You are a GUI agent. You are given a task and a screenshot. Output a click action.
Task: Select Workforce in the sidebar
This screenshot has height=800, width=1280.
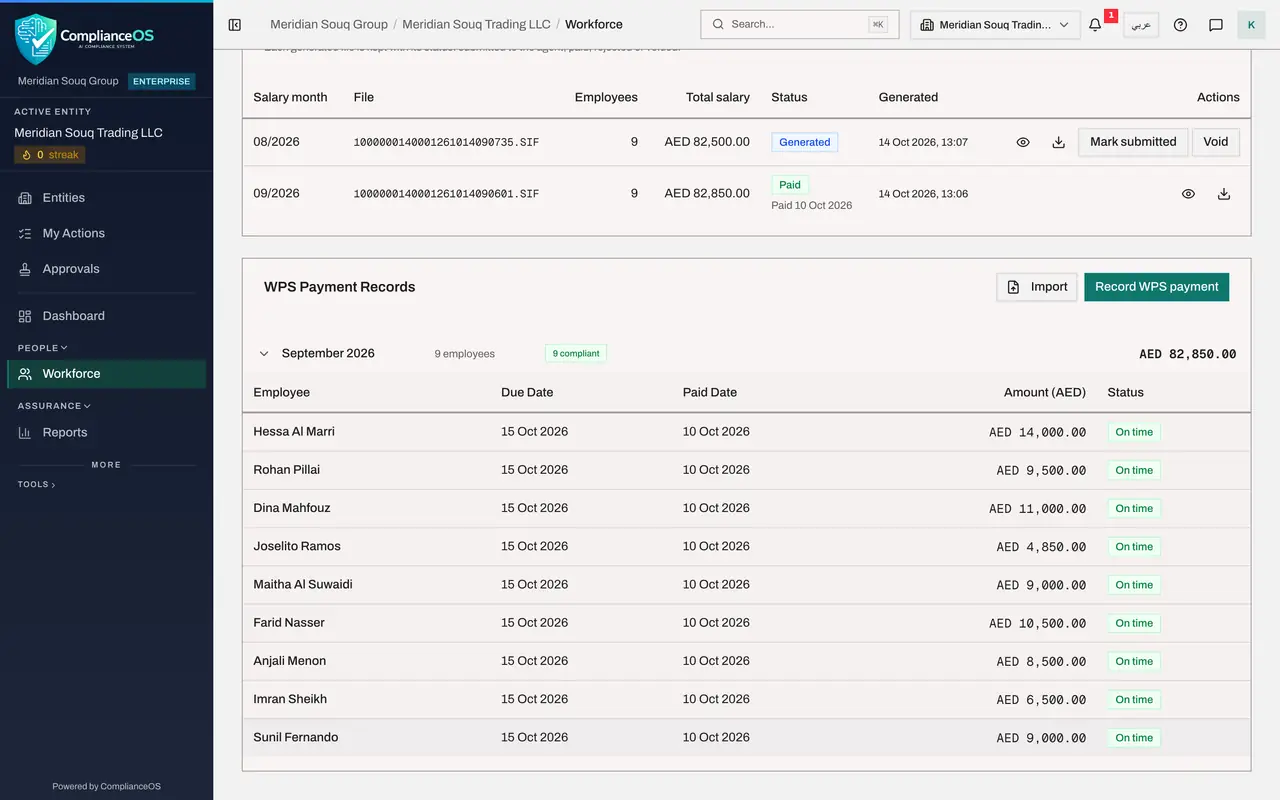(x=107, y=374)
